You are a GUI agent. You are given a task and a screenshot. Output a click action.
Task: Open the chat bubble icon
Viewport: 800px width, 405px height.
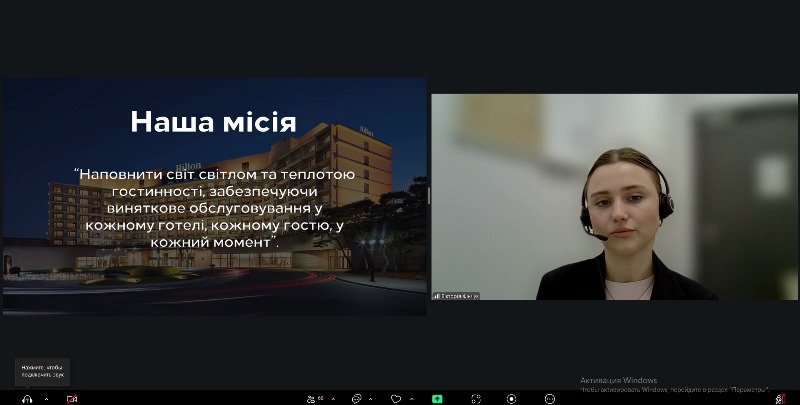(357, 399)
